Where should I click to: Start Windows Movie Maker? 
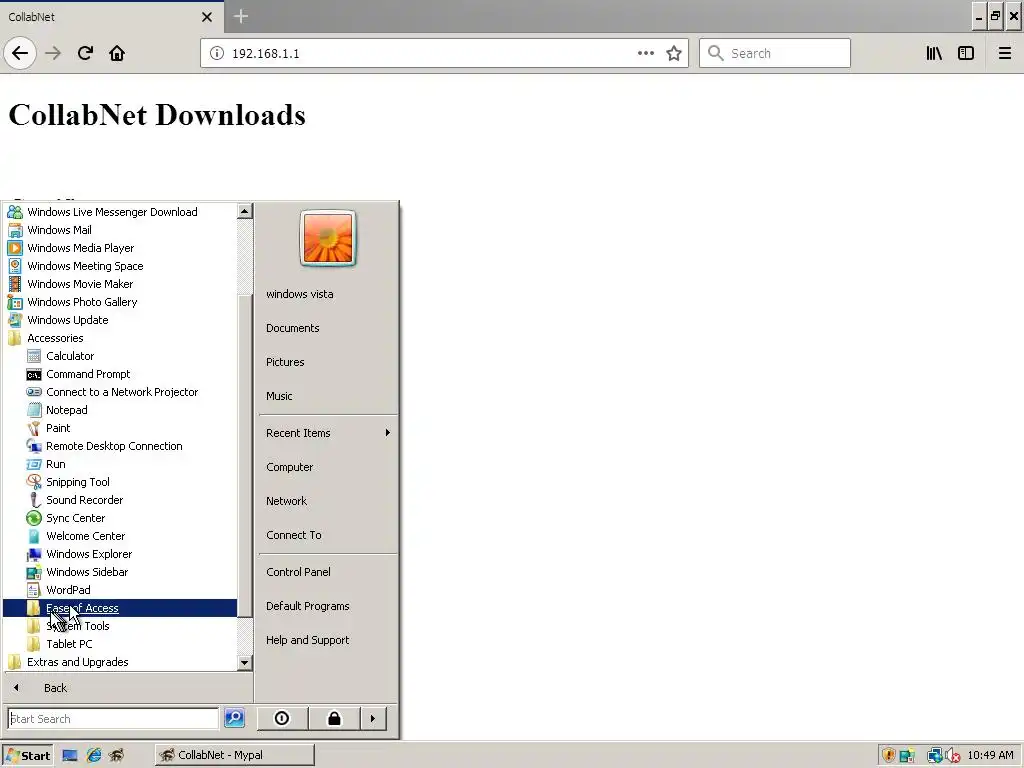pyautogui.click(x=120, y=284)
